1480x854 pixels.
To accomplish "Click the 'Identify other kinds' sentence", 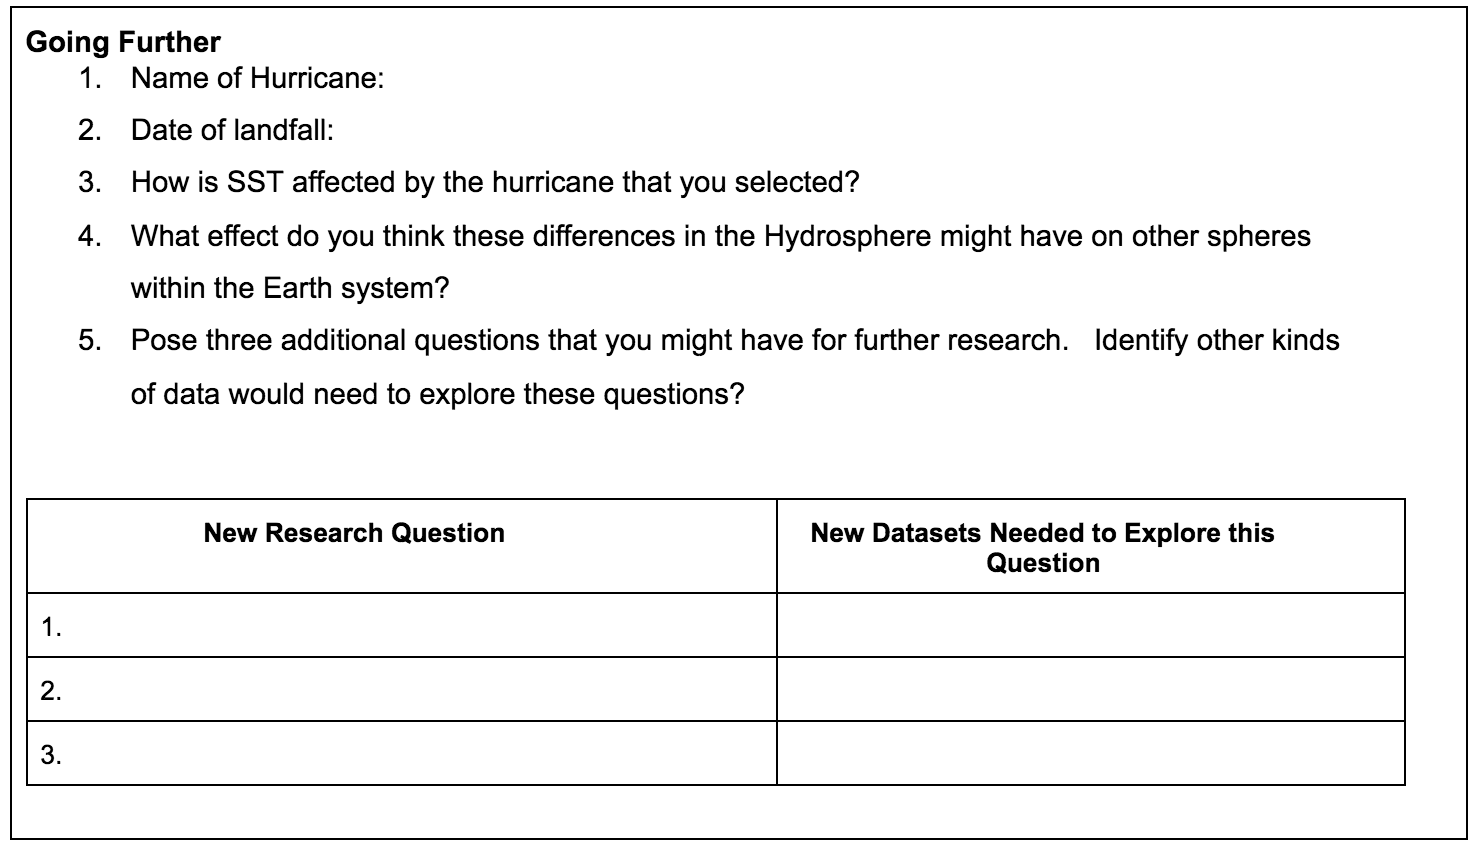I will pyautogui.click(x=1217, y=341).
